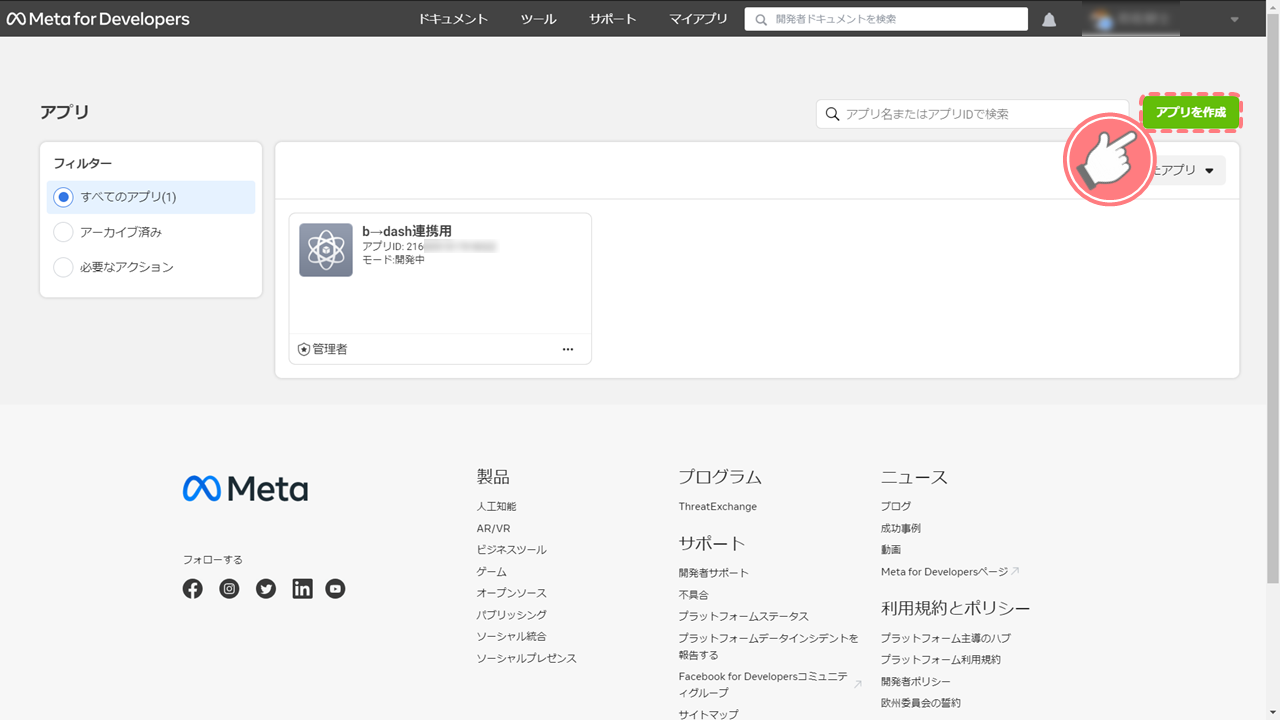Click the page vertical scrollbar
The height and width of the screenshot is (720, 1280).
tap(1273, 300)
